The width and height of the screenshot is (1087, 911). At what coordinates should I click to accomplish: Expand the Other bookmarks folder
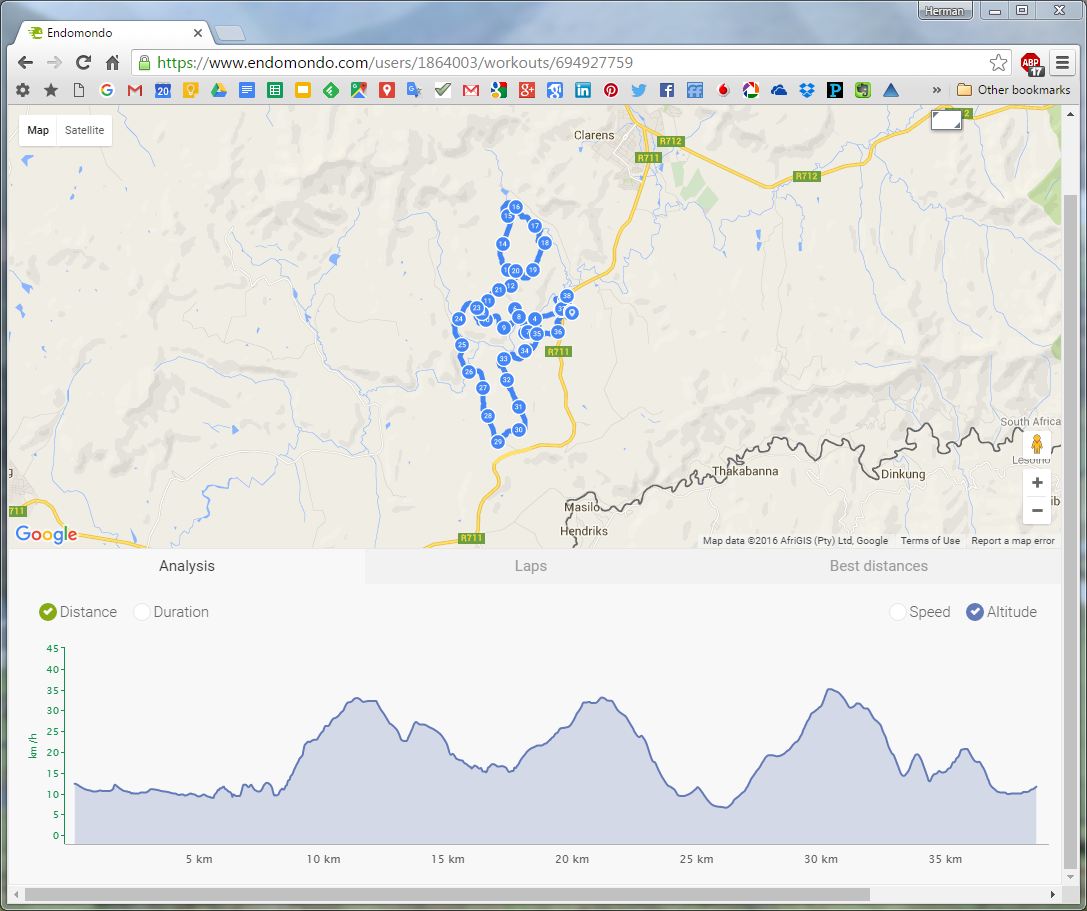click(1014, 90)
